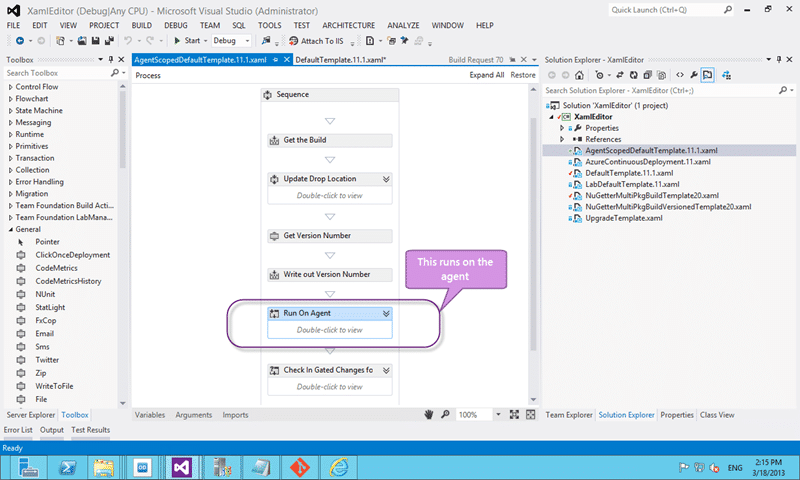Open Internet Explorer from the taskbar
The image size is (800, 480).
[x=339, y=467]
